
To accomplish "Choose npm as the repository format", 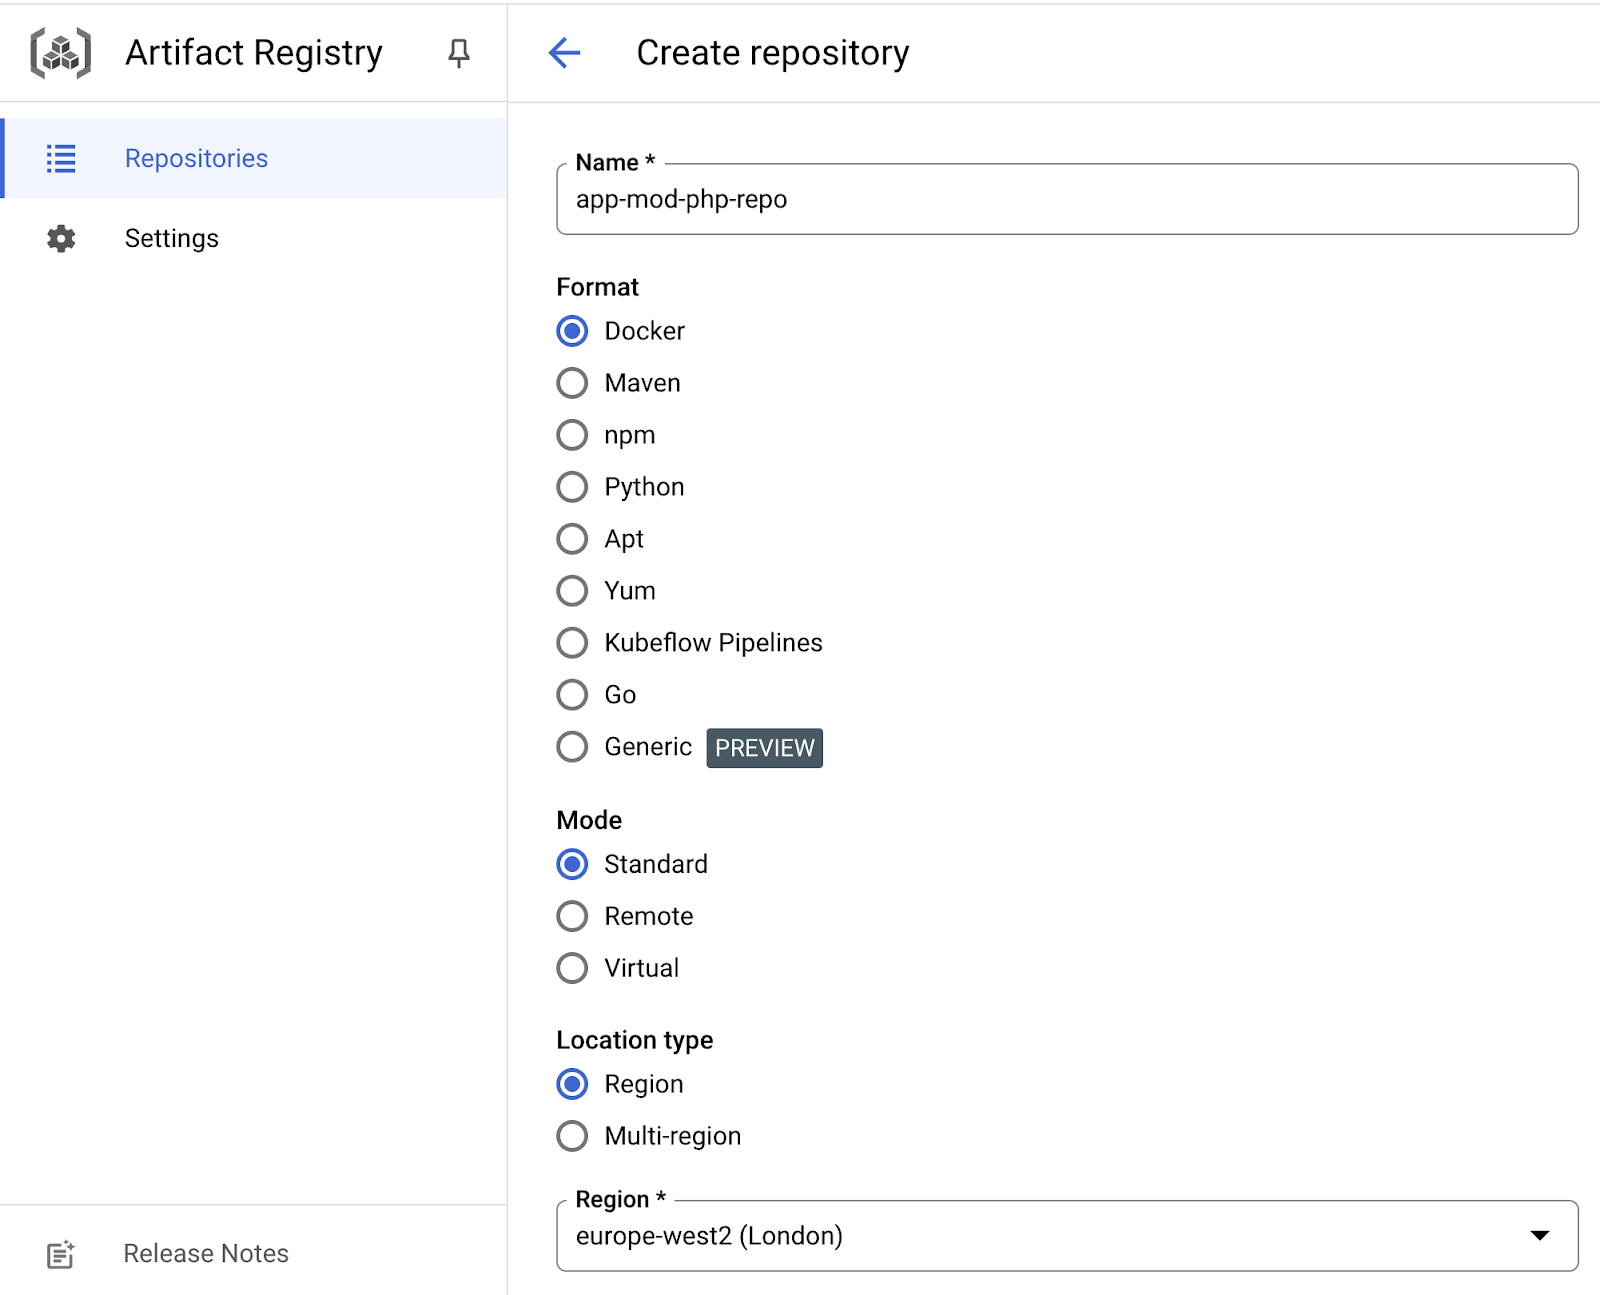I will [x=572, y=435].
